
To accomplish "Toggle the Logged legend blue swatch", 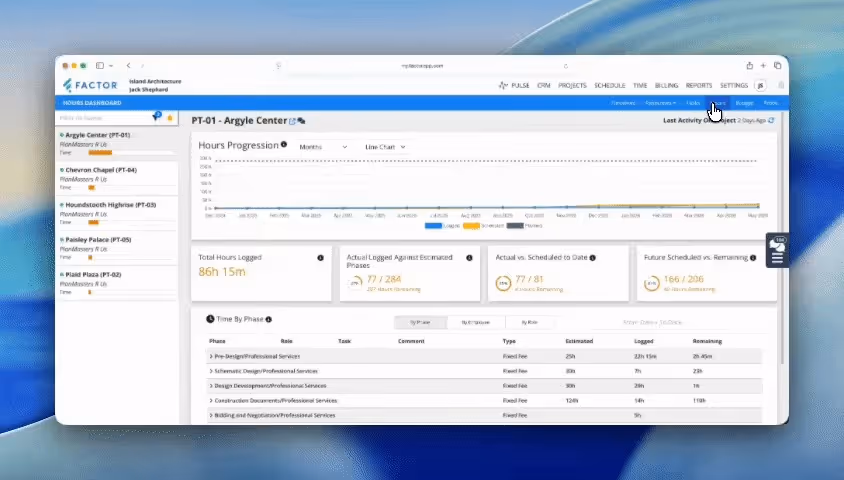I will tap(433, 226).
